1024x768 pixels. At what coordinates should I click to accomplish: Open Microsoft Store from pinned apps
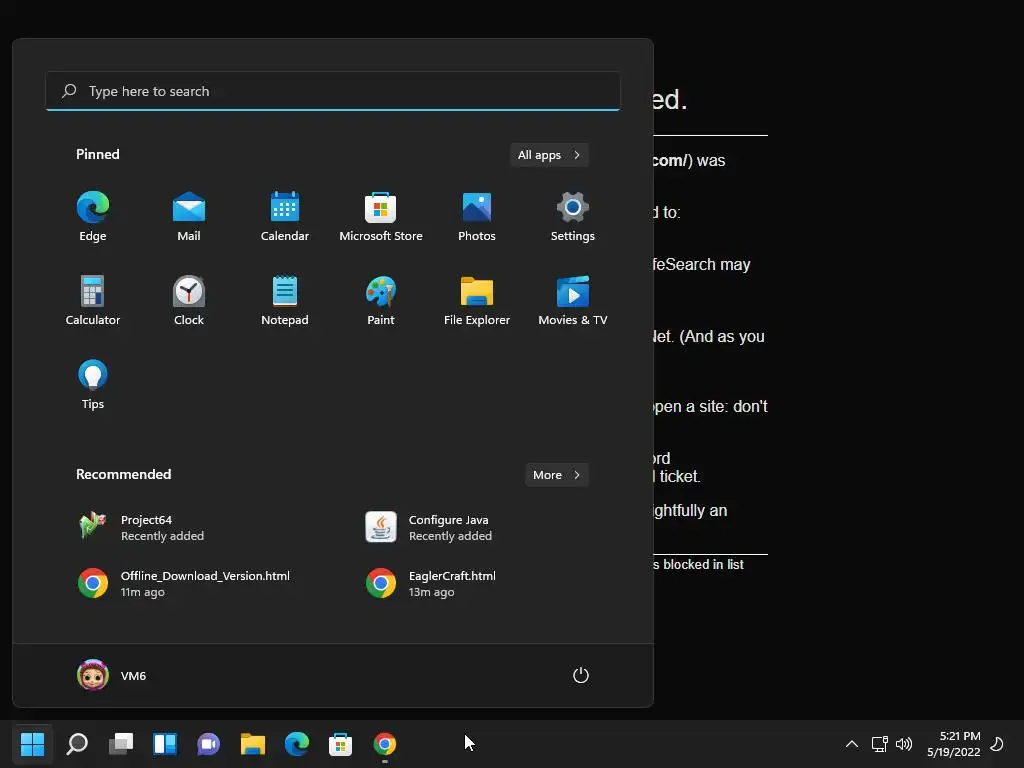click(381, 217)
